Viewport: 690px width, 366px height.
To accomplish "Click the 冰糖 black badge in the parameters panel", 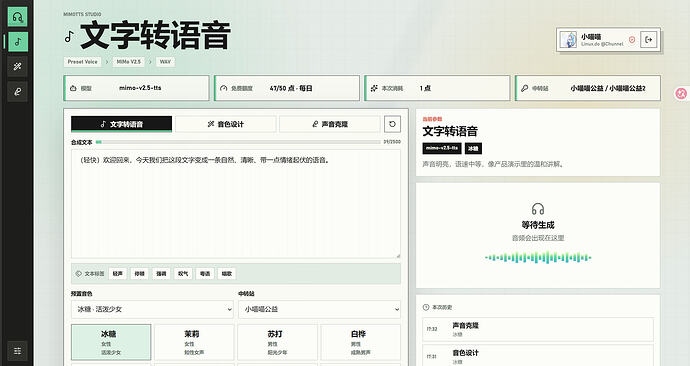I will coord(473,148).
